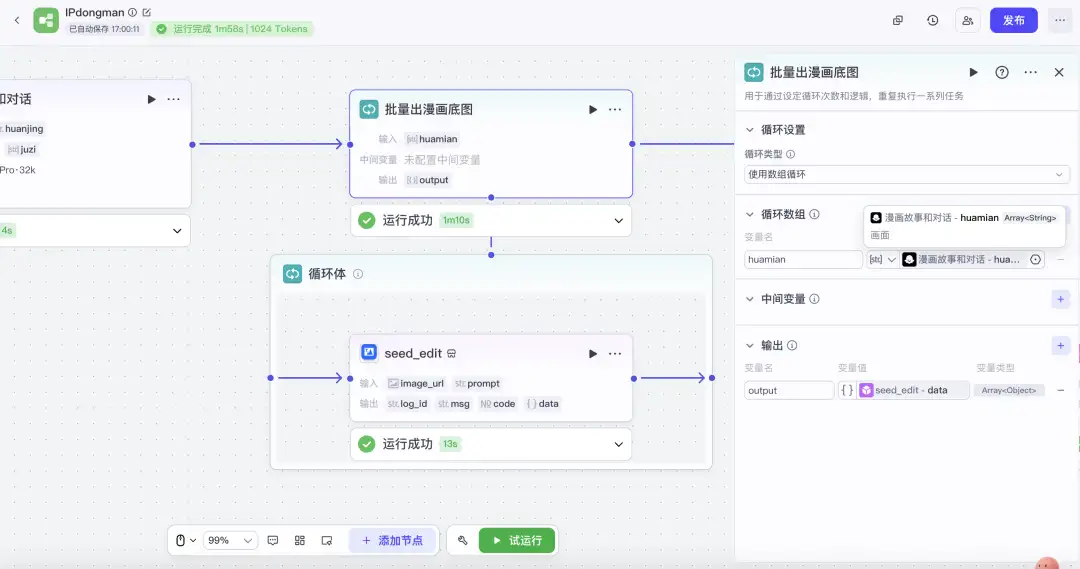The image size is (1080, 569).
Task: Open mouse interaction mode selector
Action: [x=185, y=541]
